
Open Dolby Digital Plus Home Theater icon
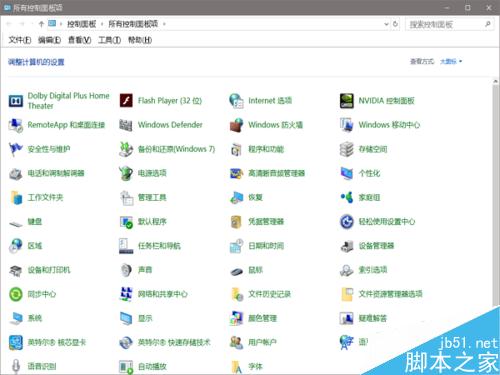tap(16, 101)
